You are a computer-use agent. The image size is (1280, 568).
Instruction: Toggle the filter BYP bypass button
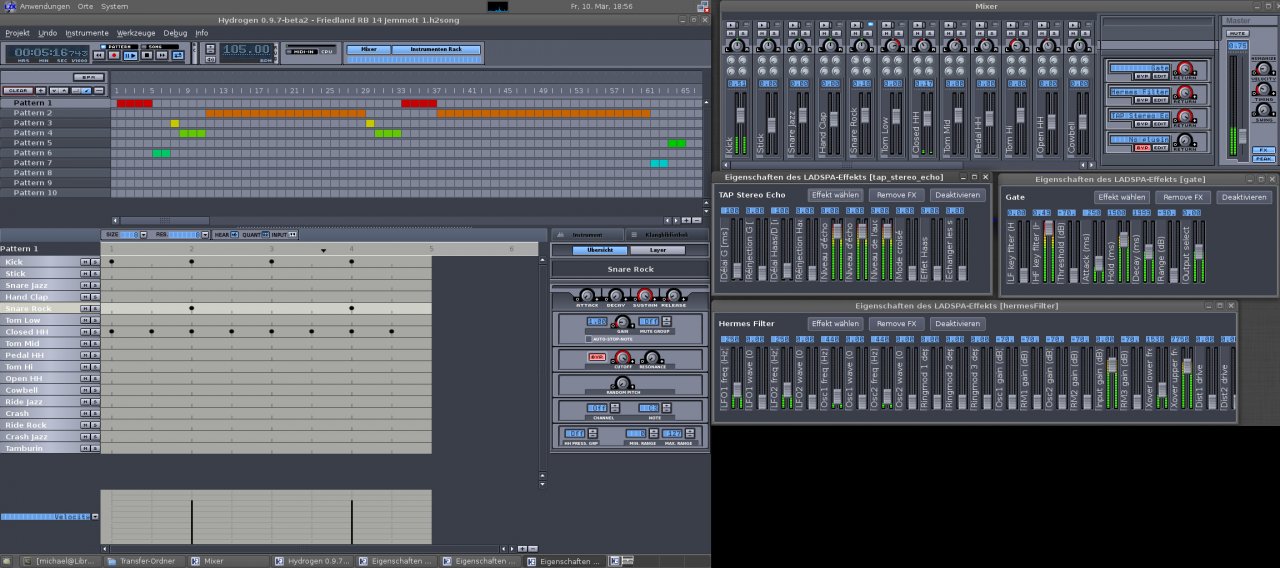(x=598, y=356)
